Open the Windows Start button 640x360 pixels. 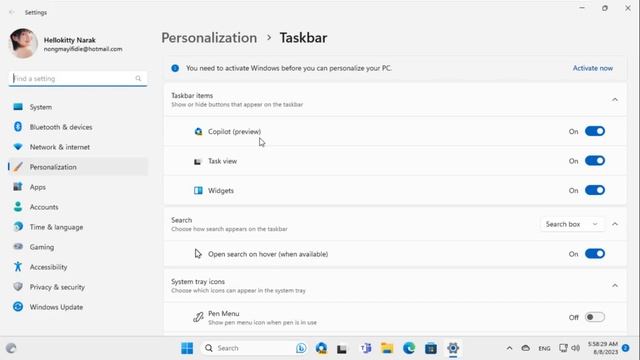click(187, 348)
